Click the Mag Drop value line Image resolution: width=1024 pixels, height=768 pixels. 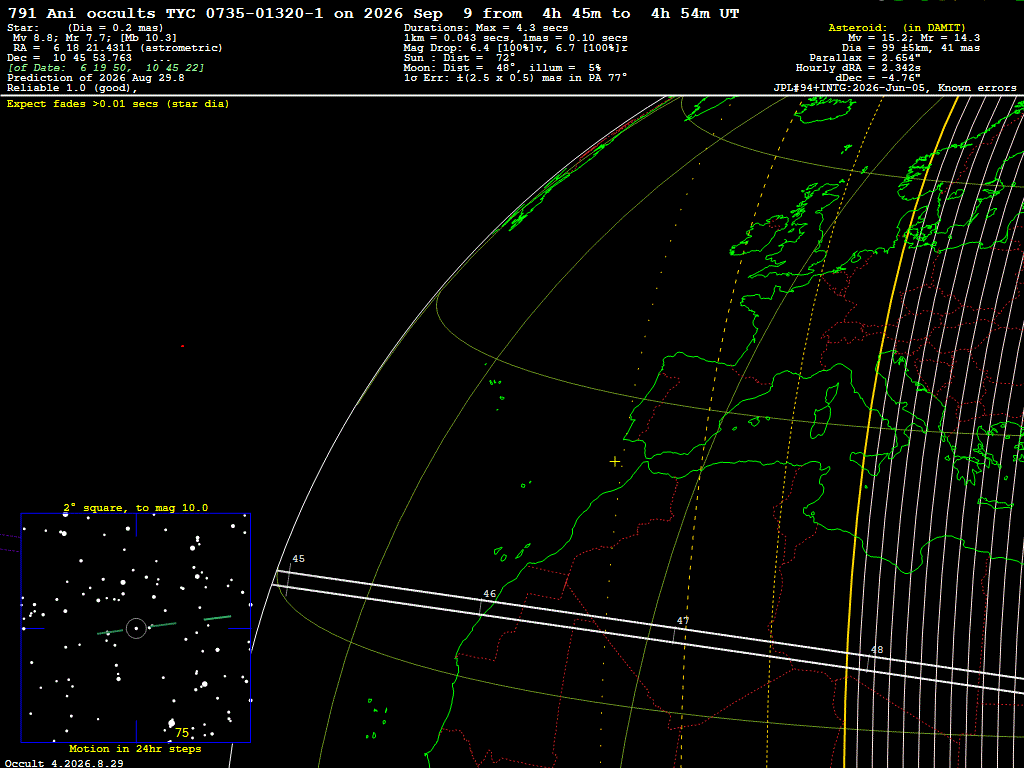click(x=516, y=48)
